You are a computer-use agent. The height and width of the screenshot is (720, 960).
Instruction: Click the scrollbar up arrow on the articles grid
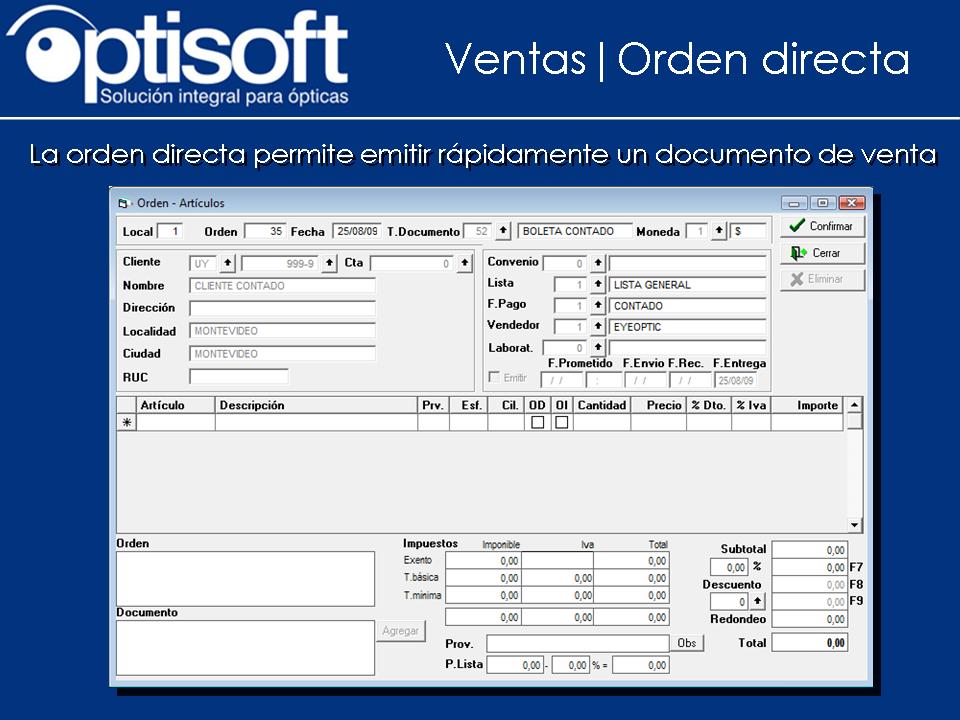855,405
